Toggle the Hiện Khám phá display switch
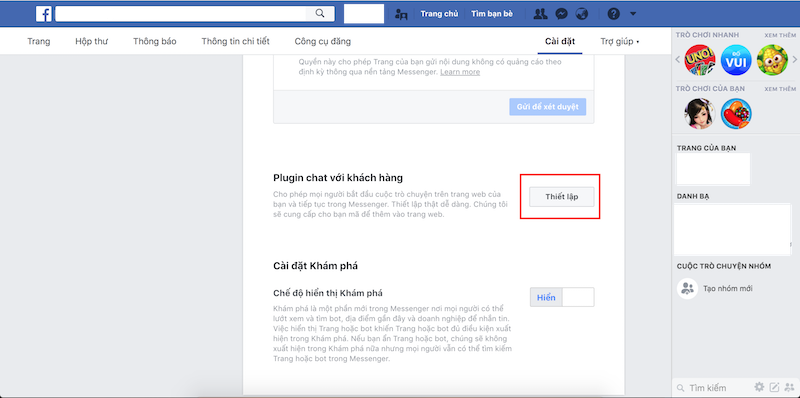Image resolution: width=800 pixels, height=398 pixels. 562,297
